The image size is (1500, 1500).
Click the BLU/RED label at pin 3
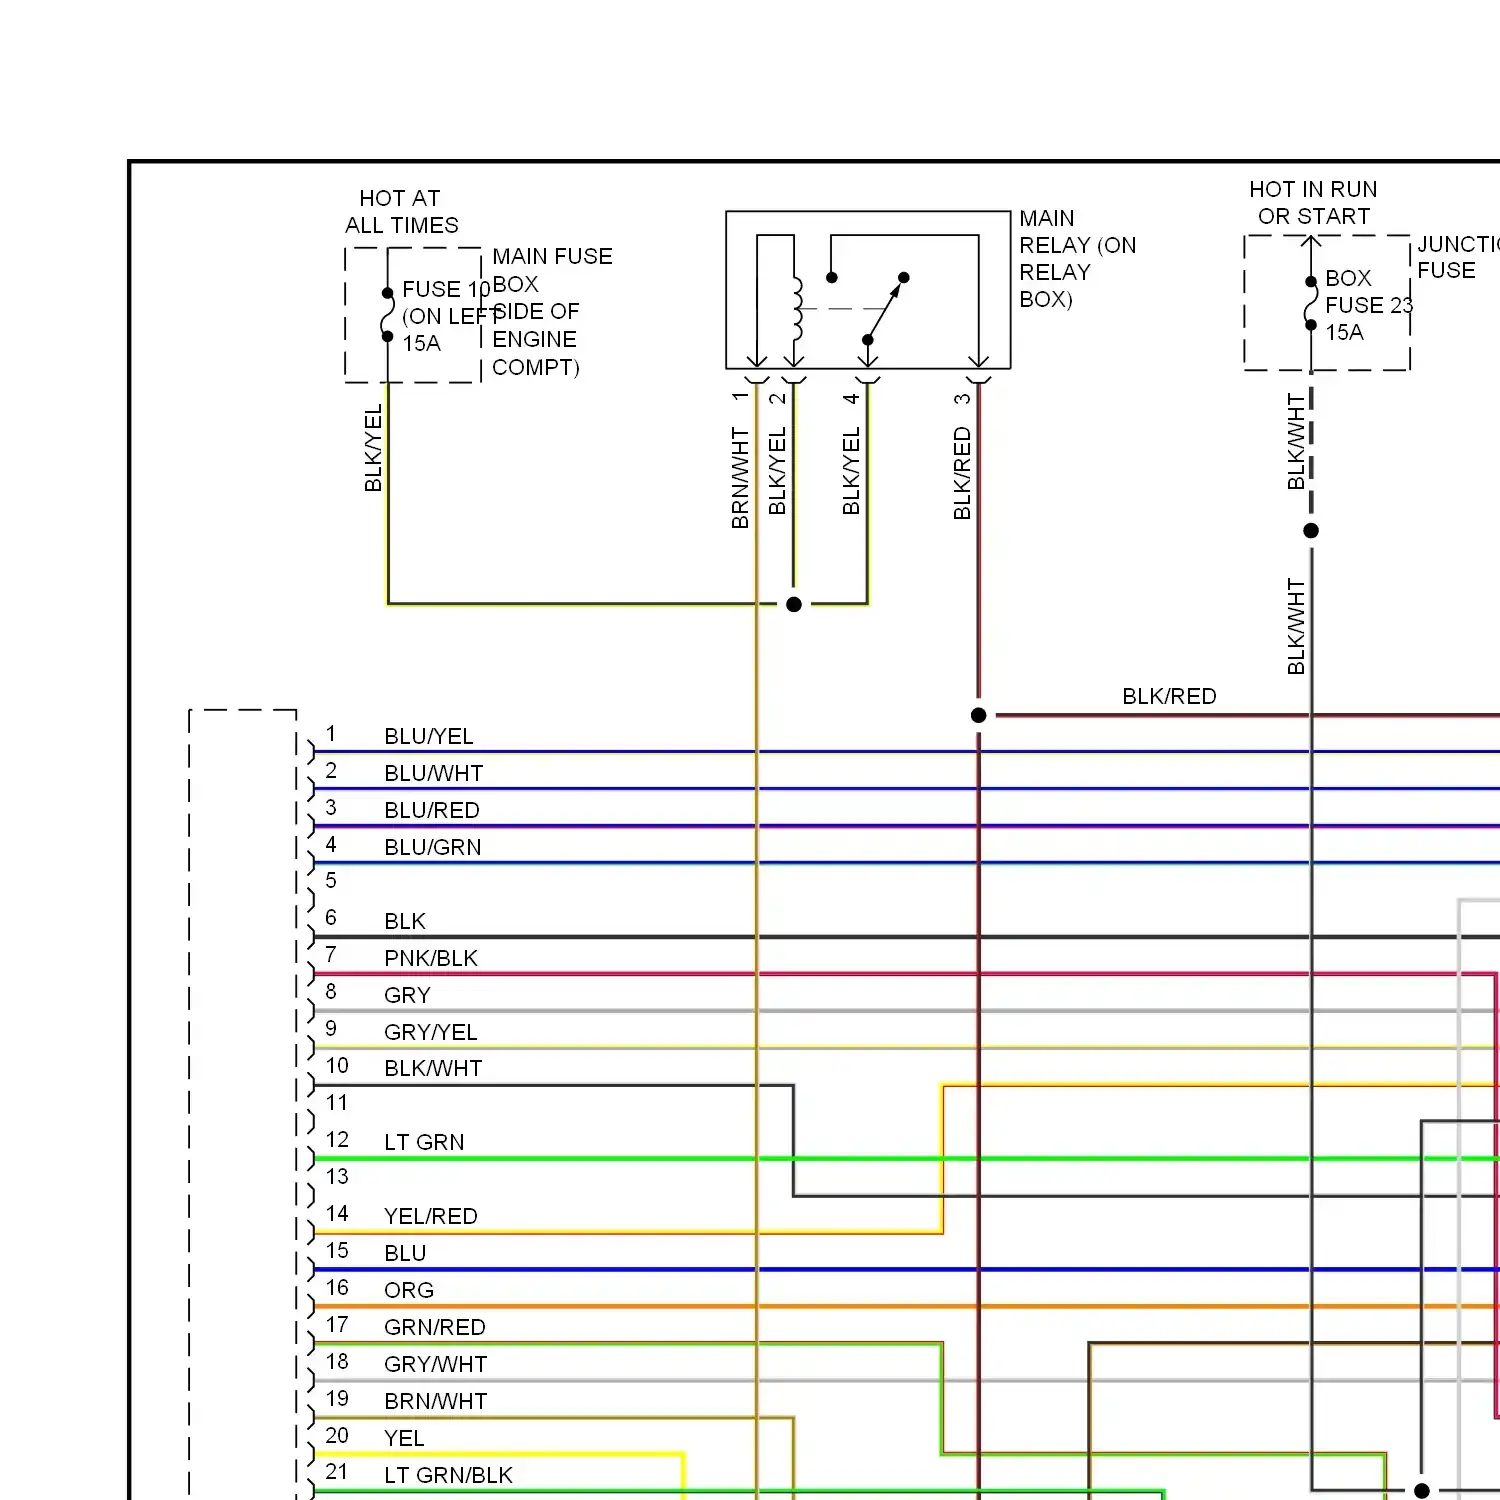pyautogui.click(x=432, y=810)
